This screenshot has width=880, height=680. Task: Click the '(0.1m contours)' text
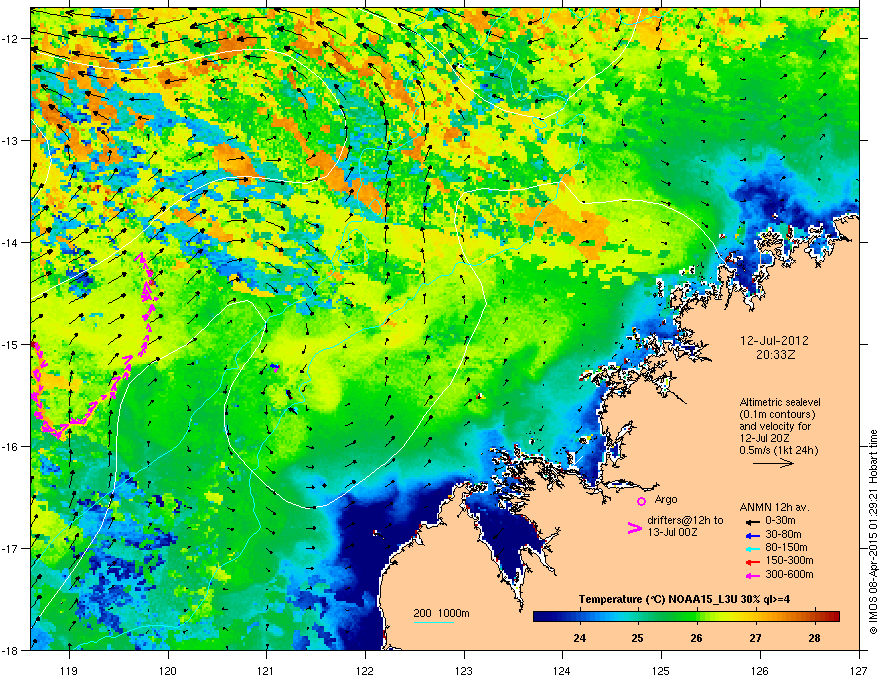(x=777, y=414)
